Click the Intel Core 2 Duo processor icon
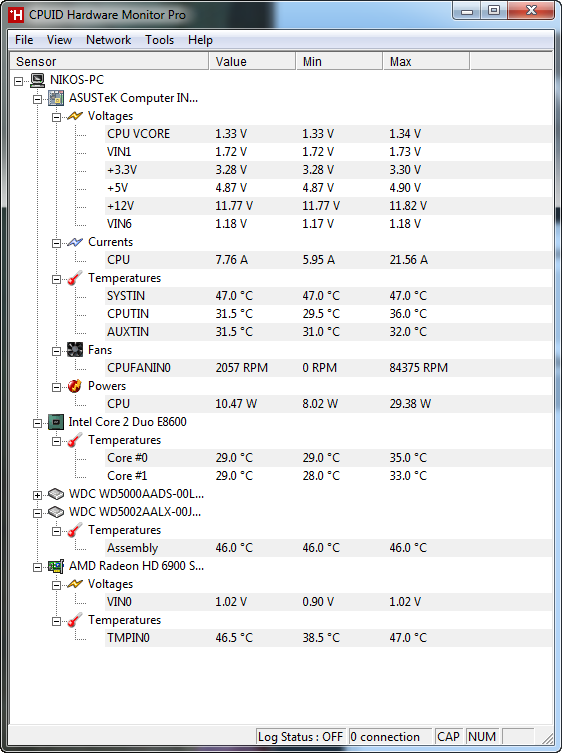 [56, 422]
